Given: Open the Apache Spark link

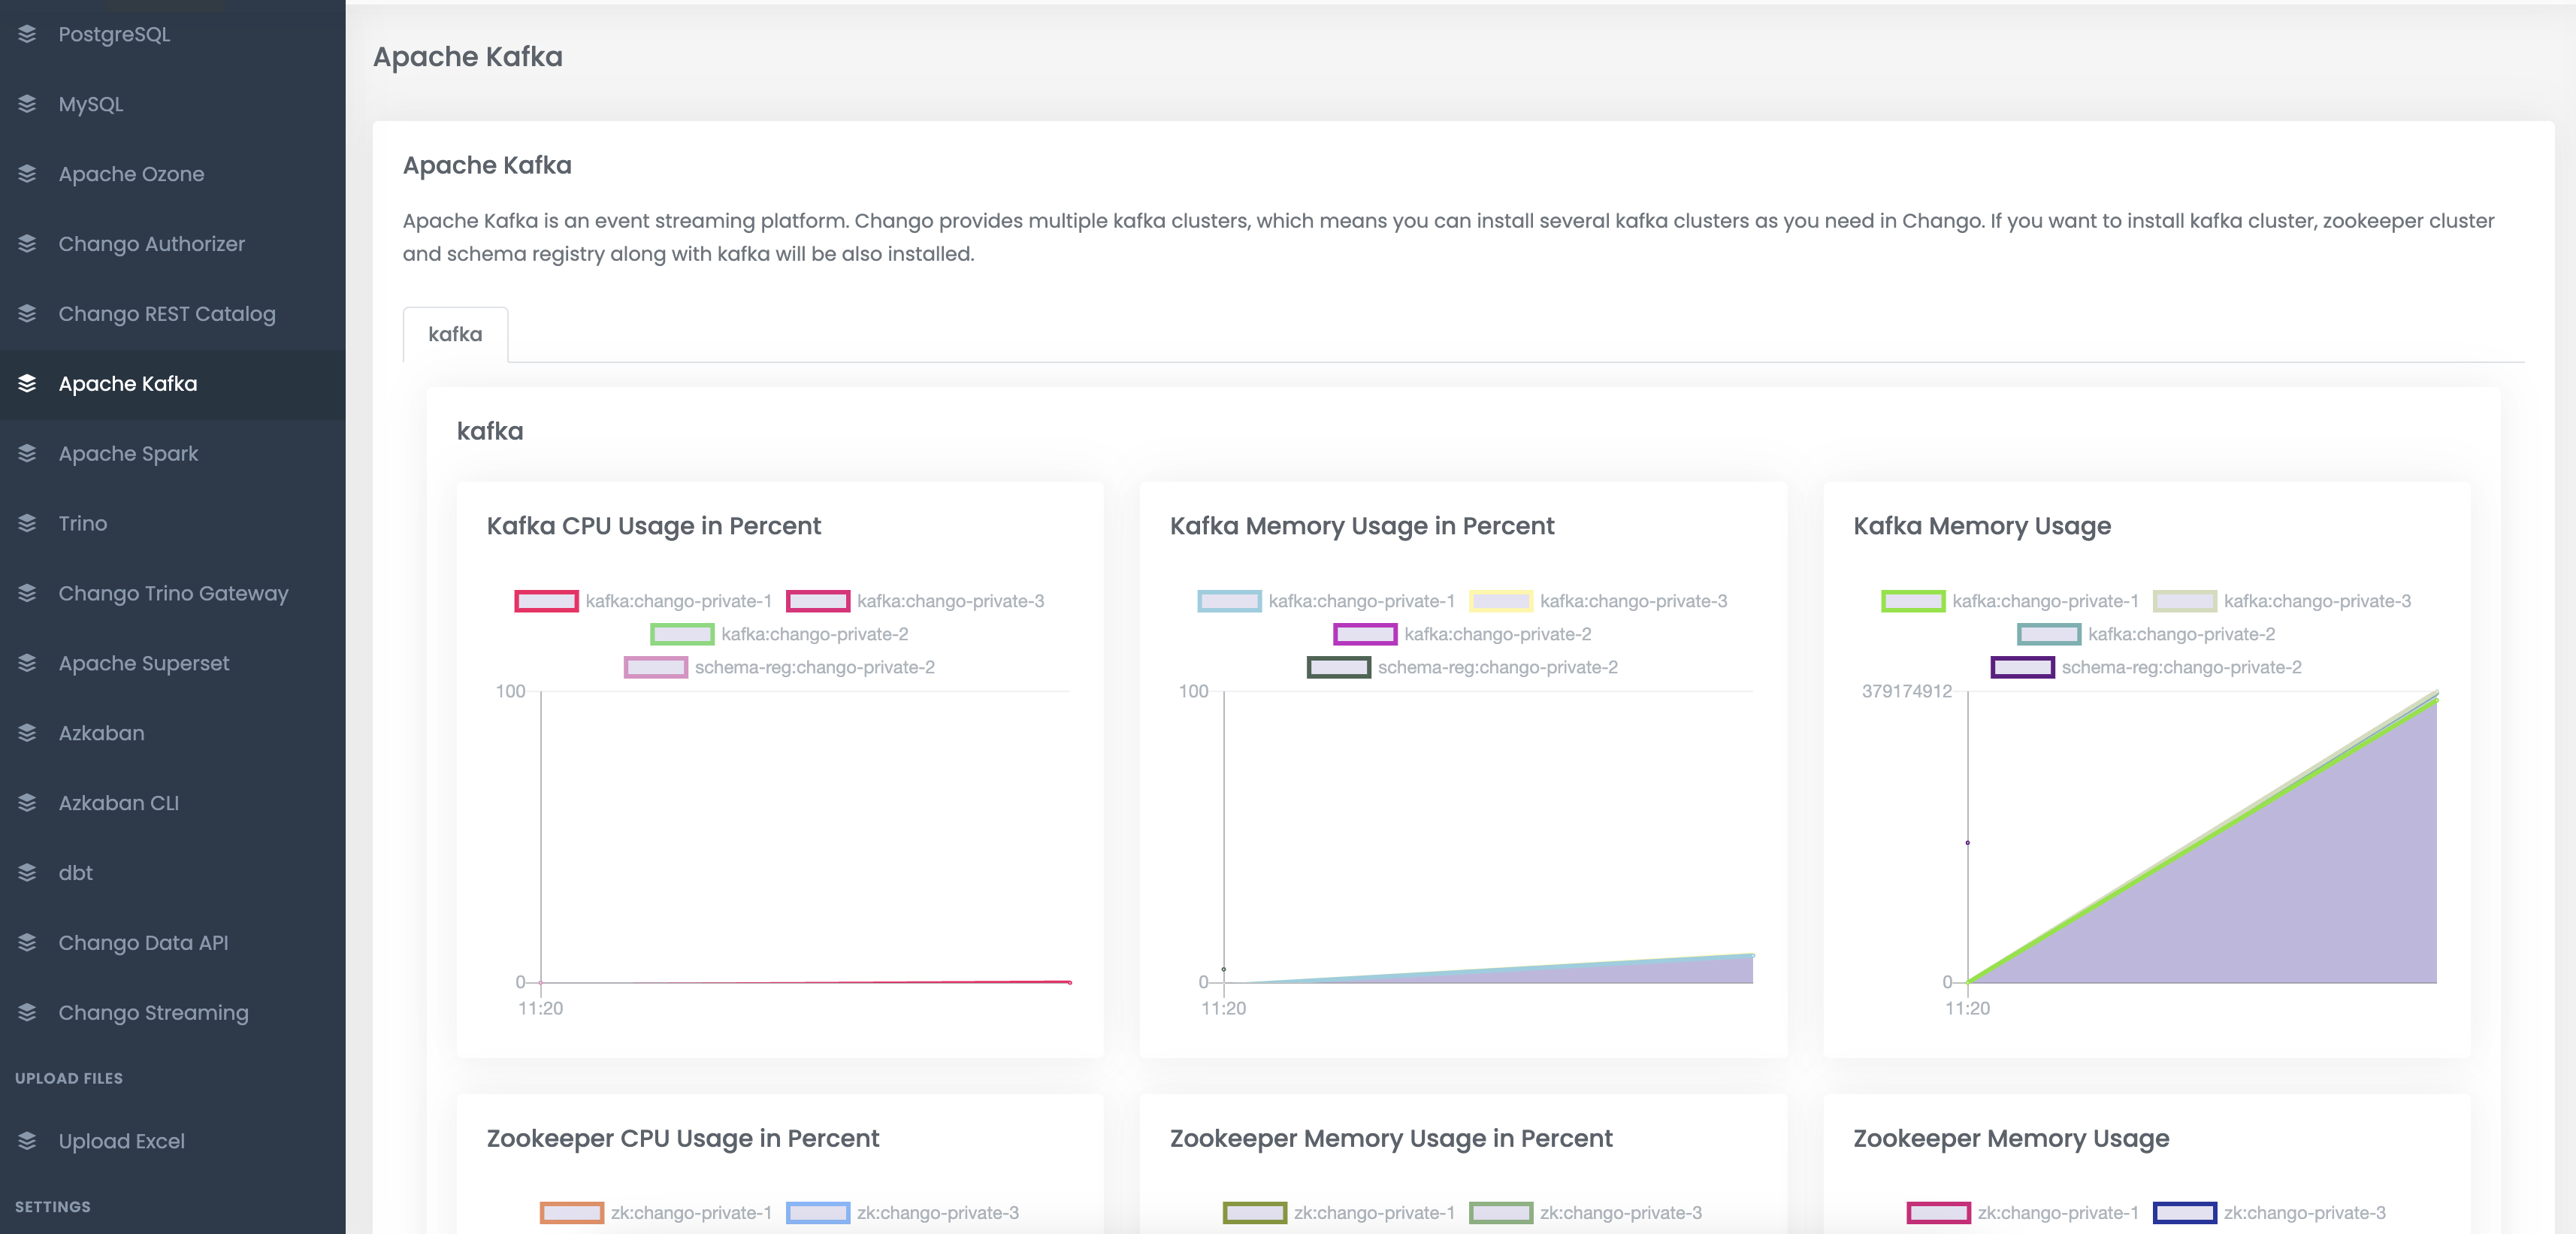Looking at the screenshot, I should pos(172,454).
